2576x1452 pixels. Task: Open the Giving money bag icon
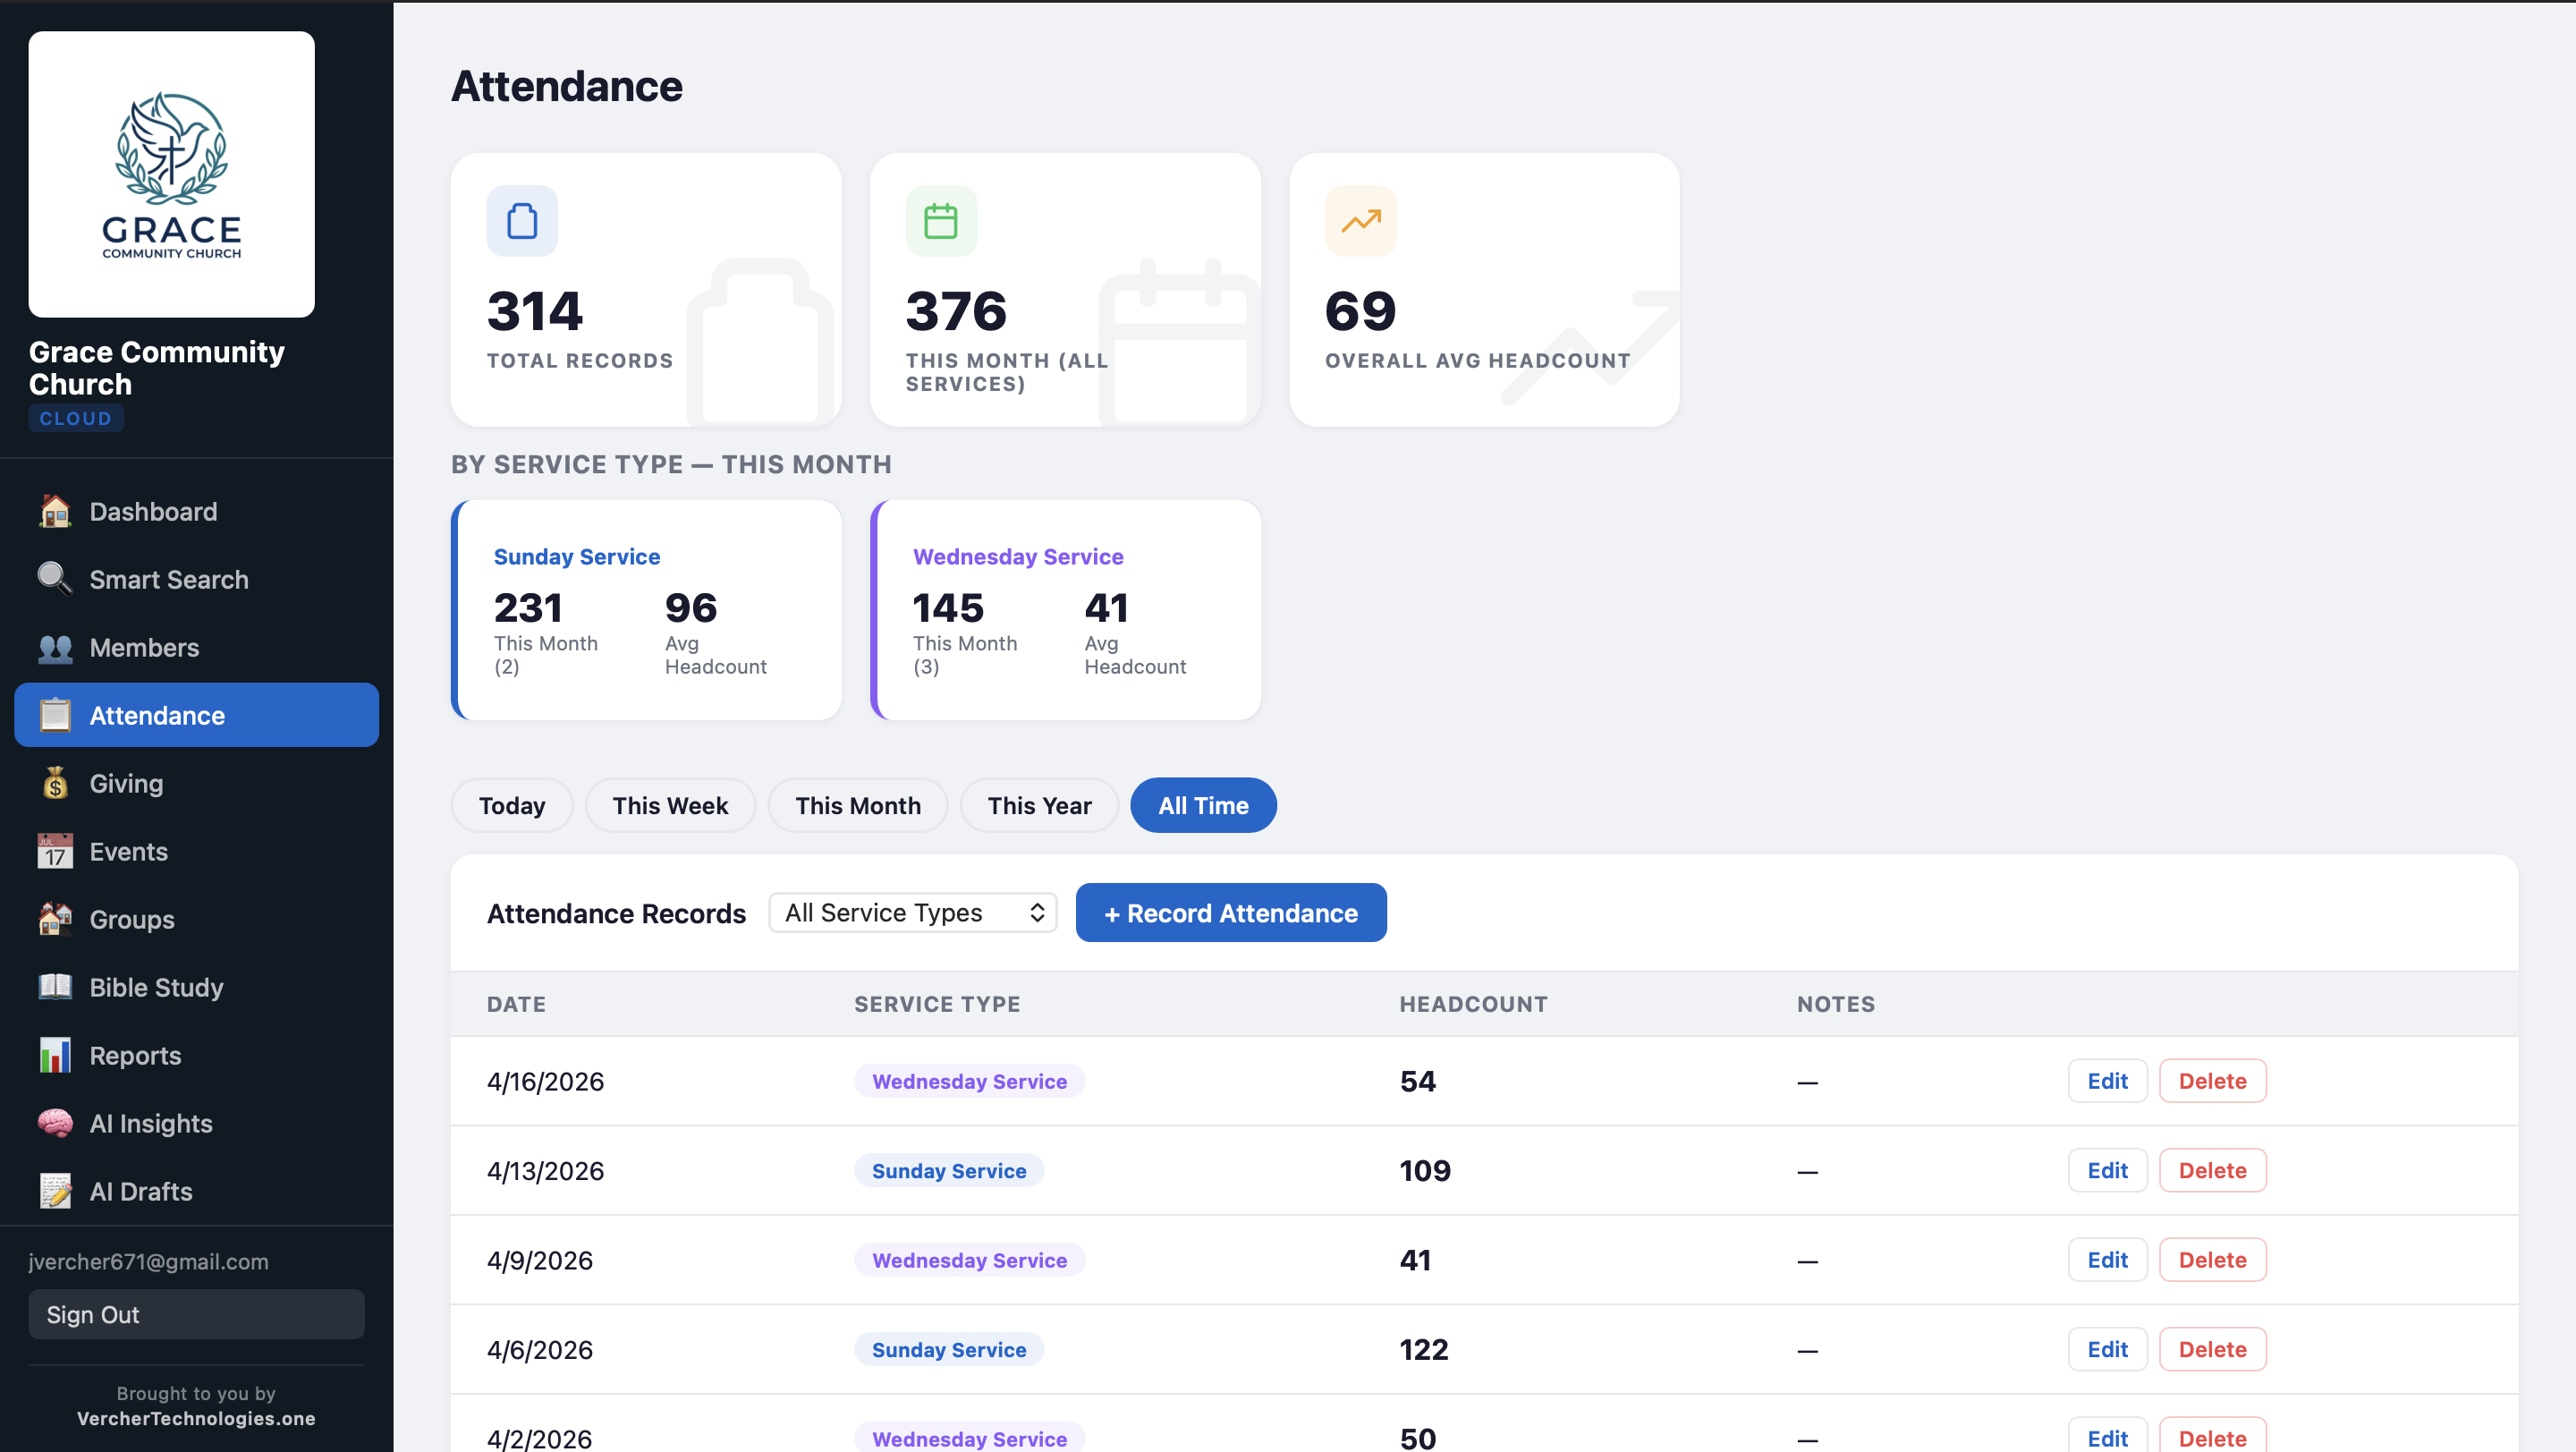pos(55,783)
